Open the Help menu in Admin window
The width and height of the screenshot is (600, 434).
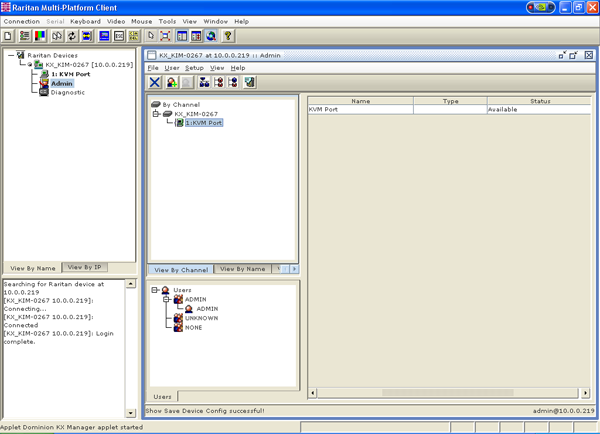point(238,68)
